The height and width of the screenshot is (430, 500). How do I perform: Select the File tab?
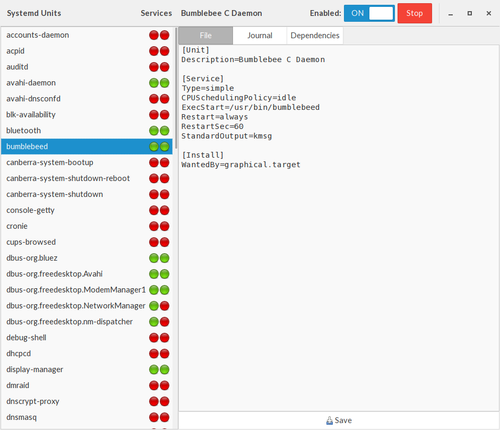(206, 35)
